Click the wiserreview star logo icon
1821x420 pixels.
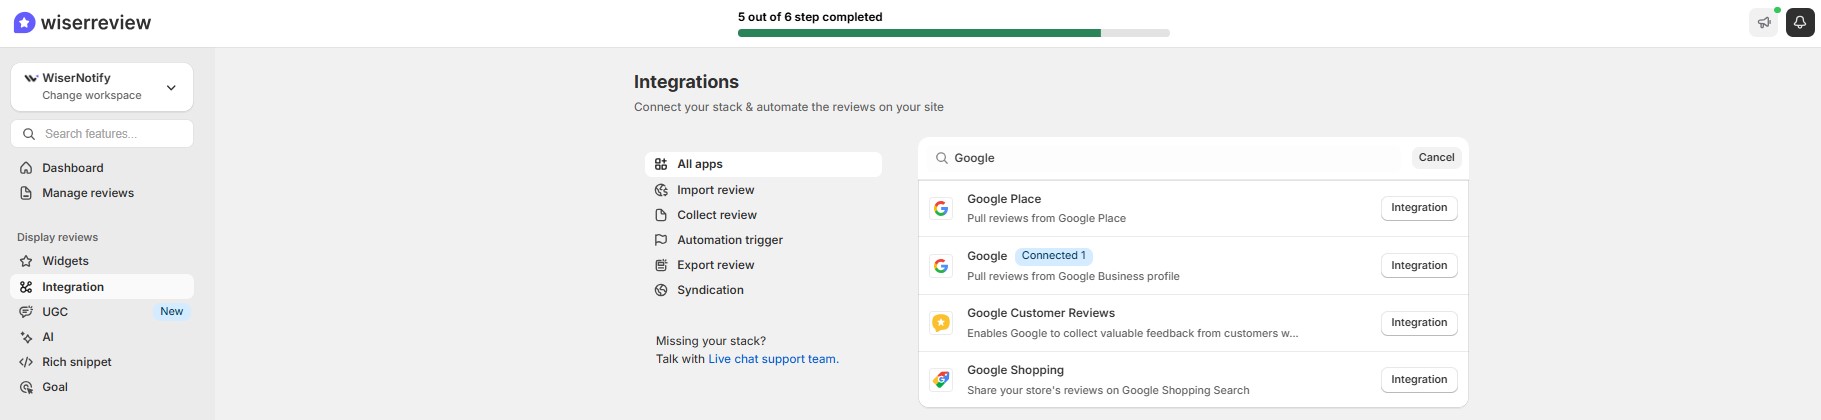tap(24, 22)
